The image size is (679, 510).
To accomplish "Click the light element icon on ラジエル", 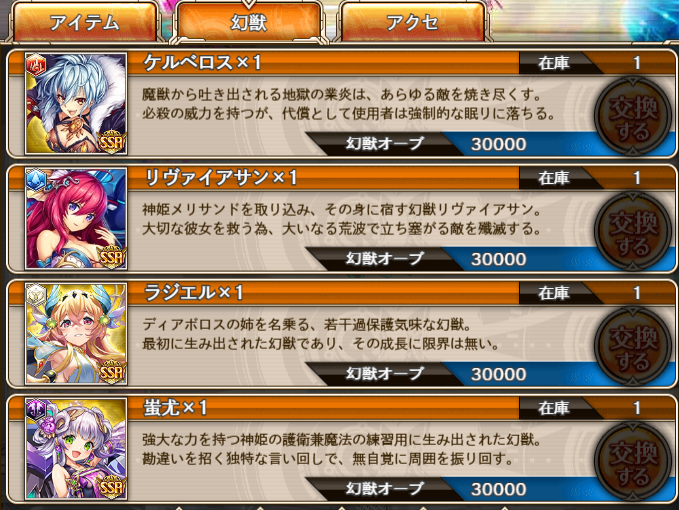I will pyautogui.click(x=36, y=295).
